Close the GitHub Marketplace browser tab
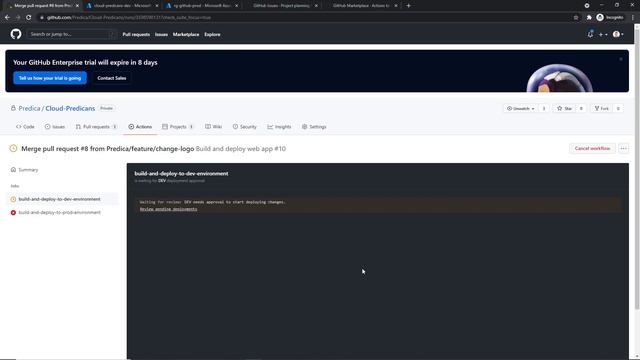Image resolution: width=640 pixels, height=360 pixels. click(396, 6)
